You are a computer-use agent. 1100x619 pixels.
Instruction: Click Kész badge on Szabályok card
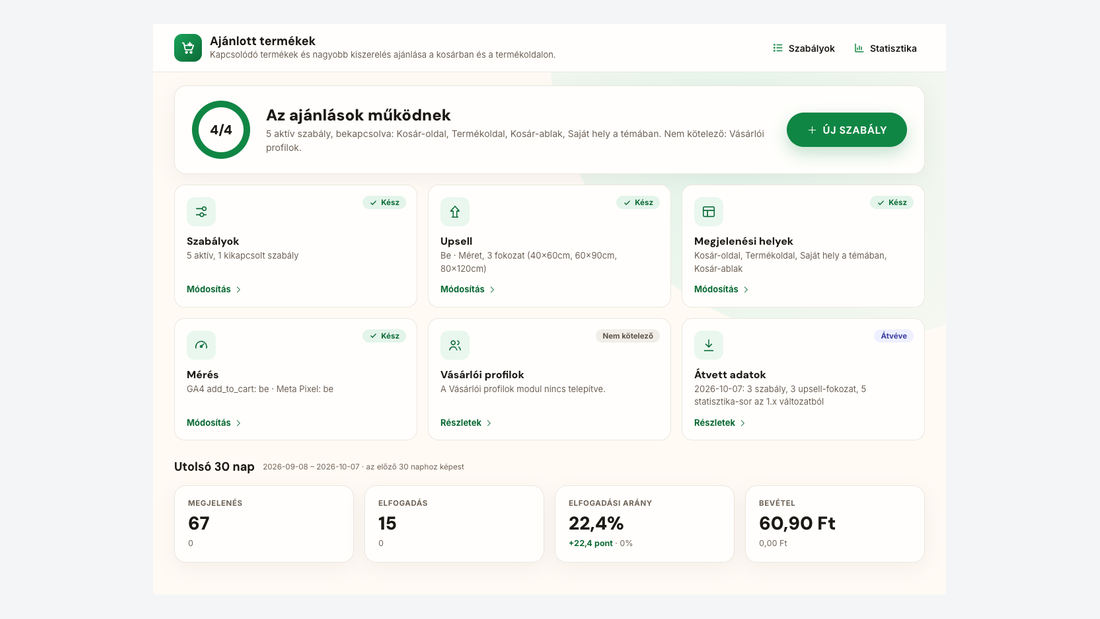point(384,202)
